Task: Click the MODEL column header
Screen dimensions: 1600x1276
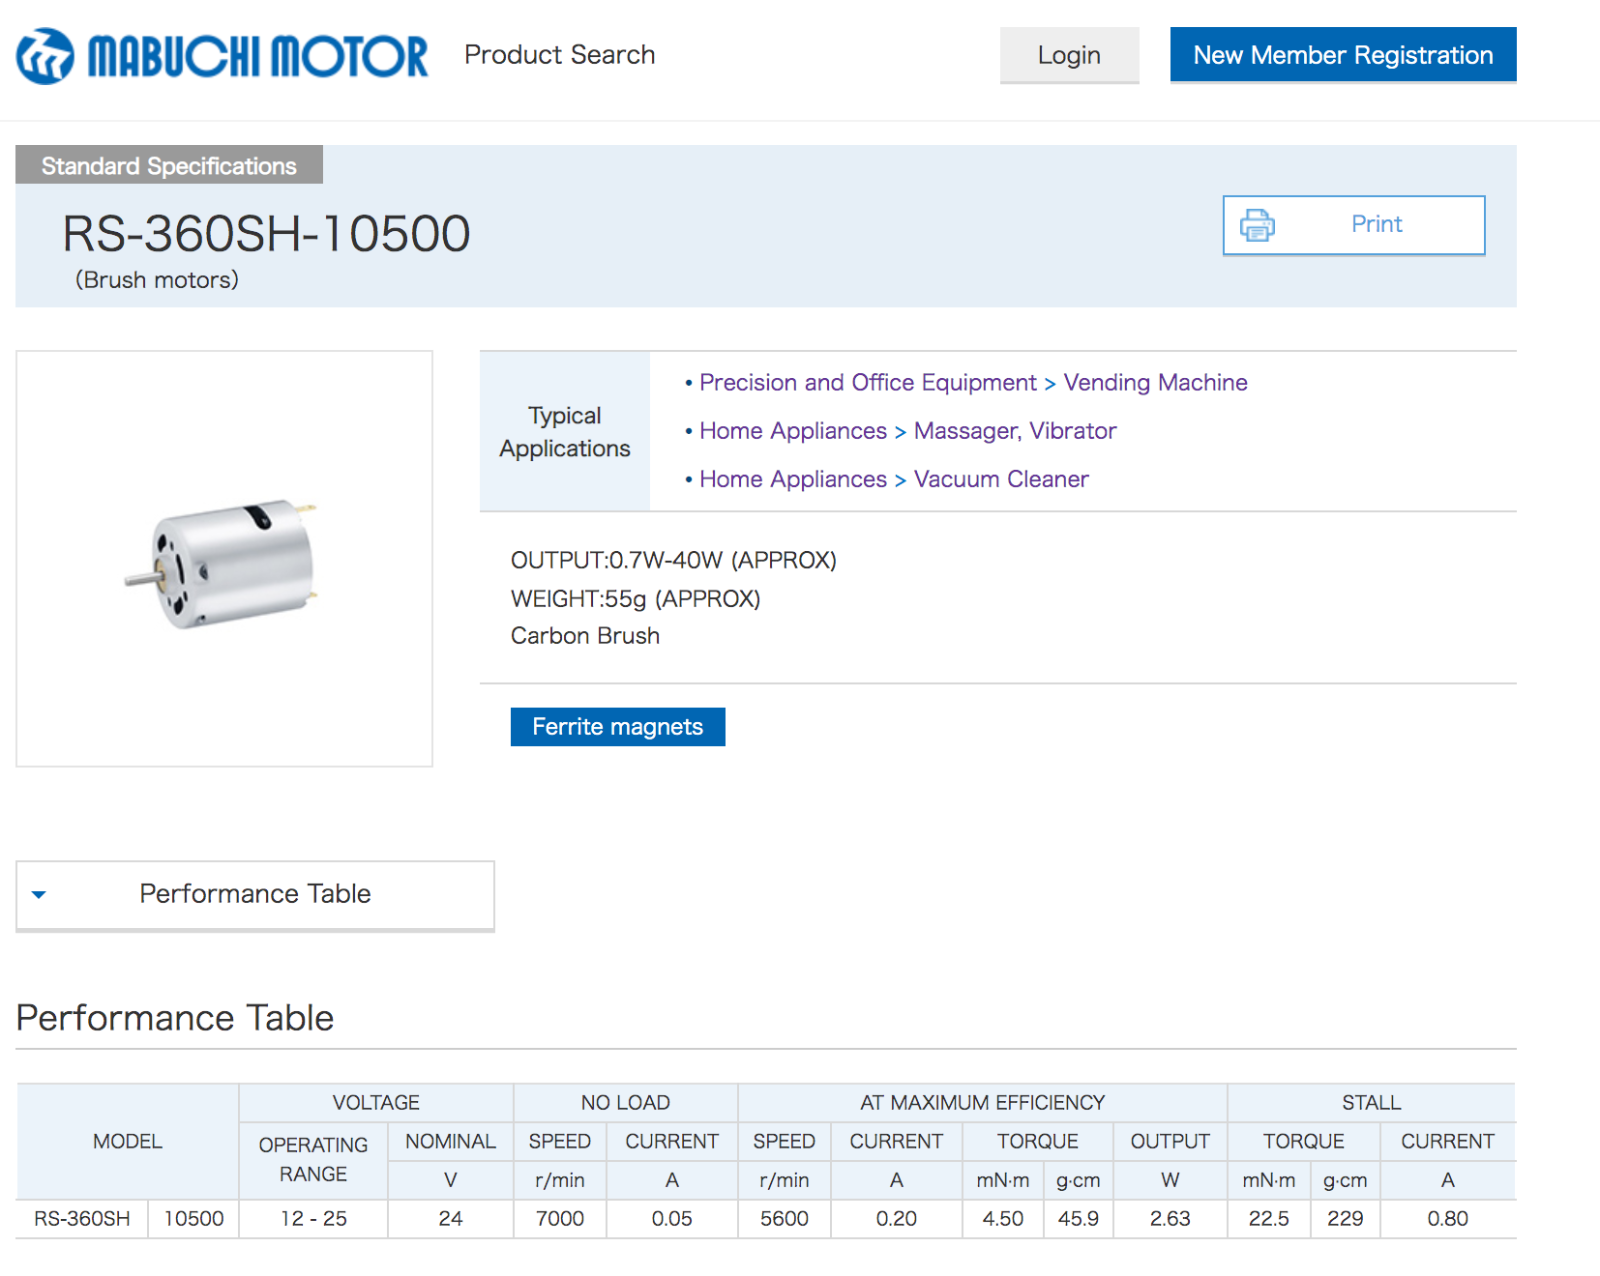Action: pos(128,1142)
